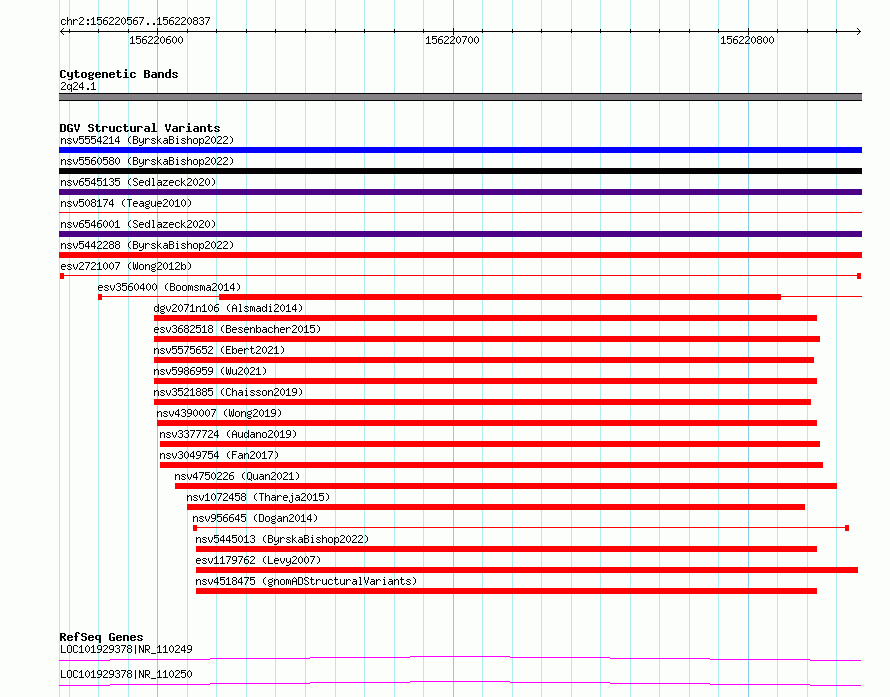Click ruler position label 156220600
The width and height of the screenshot is (890, 697).
tap(156, 40)
